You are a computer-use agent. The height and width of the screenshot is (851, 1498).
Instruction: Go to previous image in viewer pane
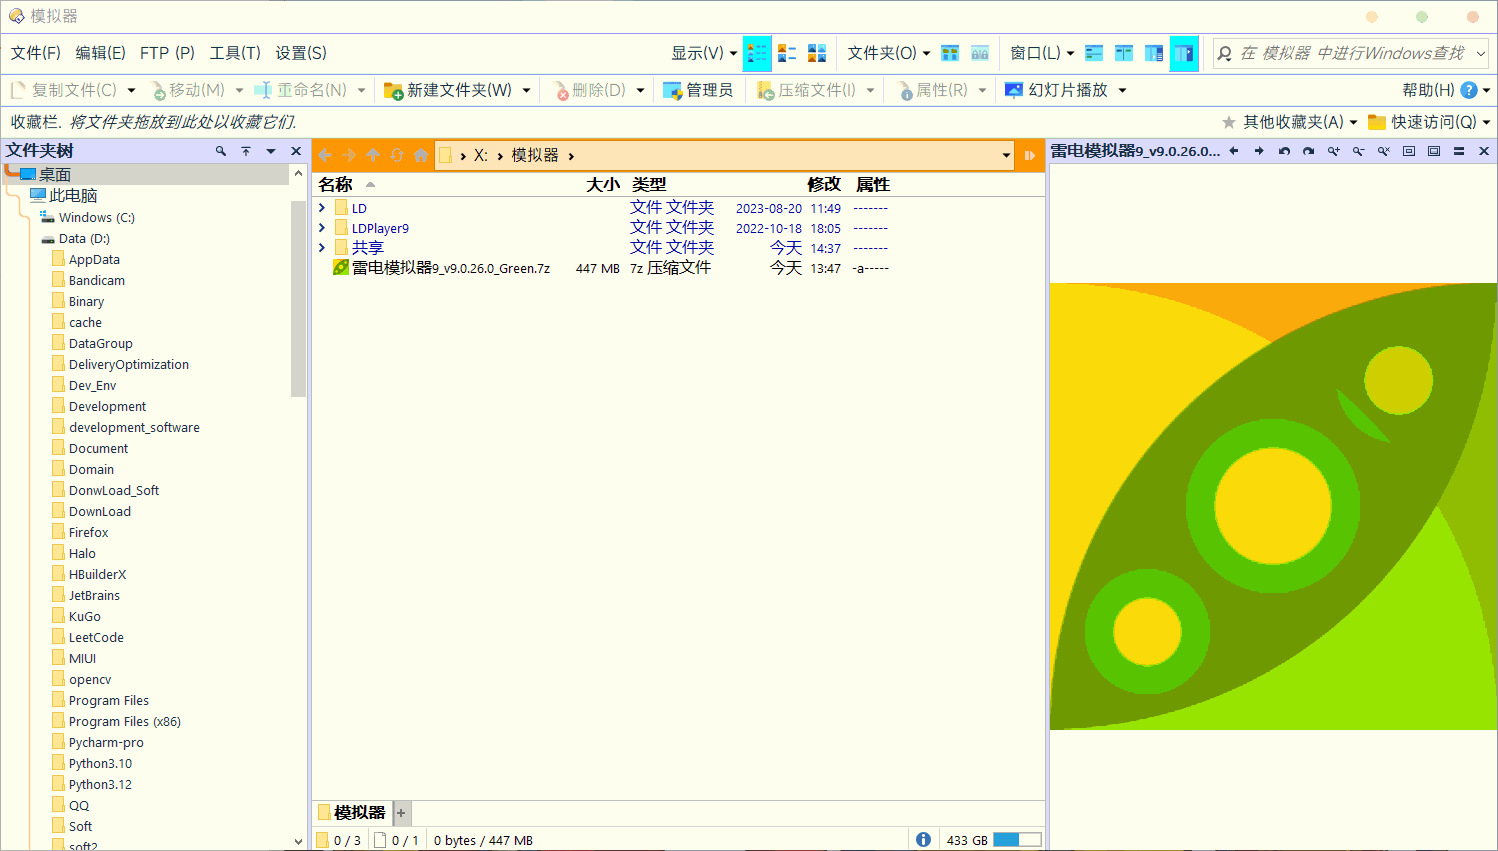tap(1234, 151)
